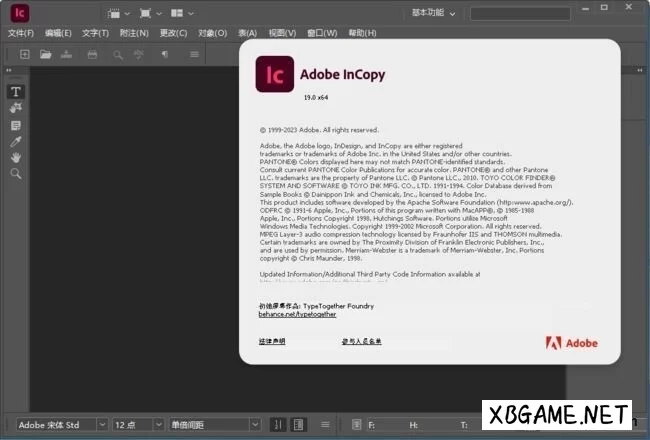This screenshot has width=650, height=440.
Task: Open the behance.net/typetogether link
Action: 297,314
